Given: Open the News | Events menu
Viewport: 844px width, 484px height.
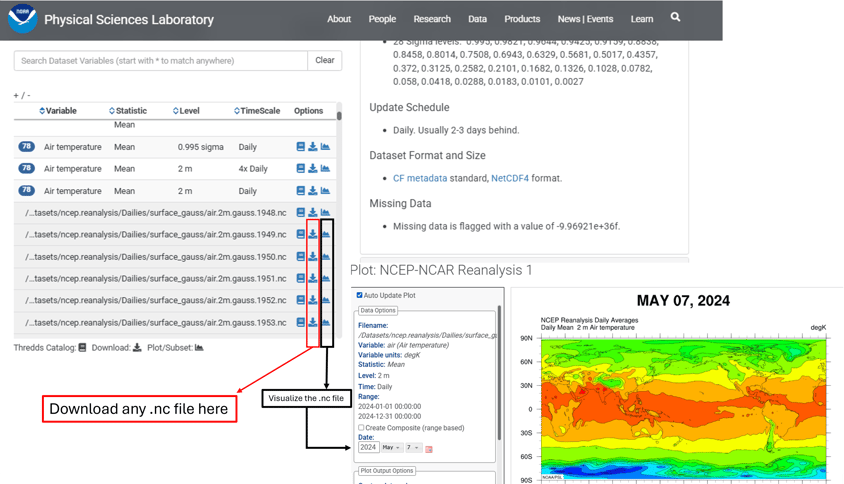Looking at the screenshot, I should pos(585,19).
